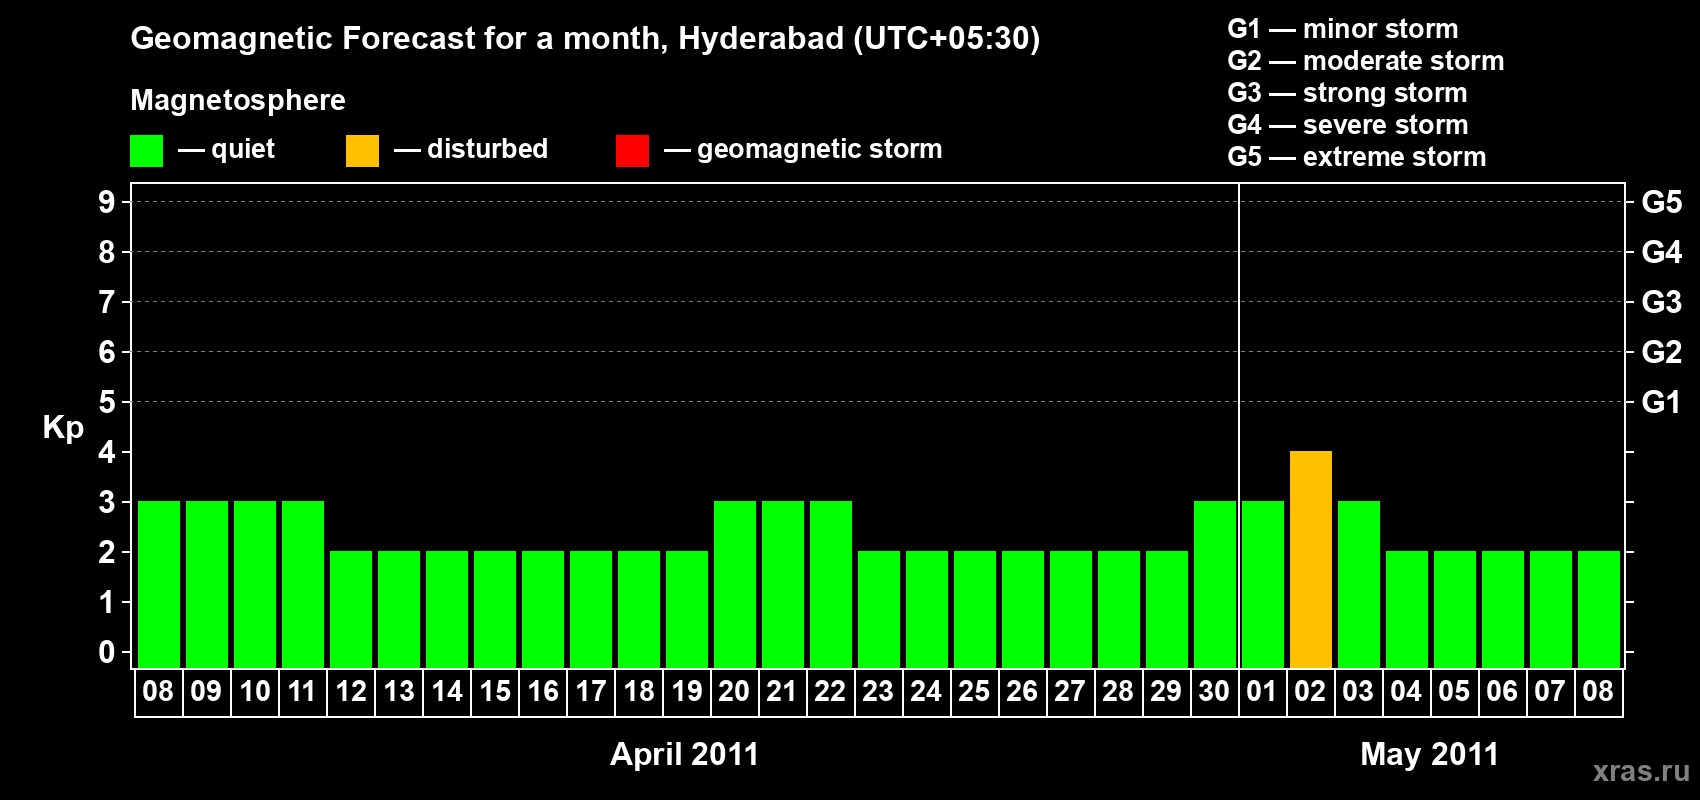Click date cell 06 under May
1700x800 pixels.
1503,692
